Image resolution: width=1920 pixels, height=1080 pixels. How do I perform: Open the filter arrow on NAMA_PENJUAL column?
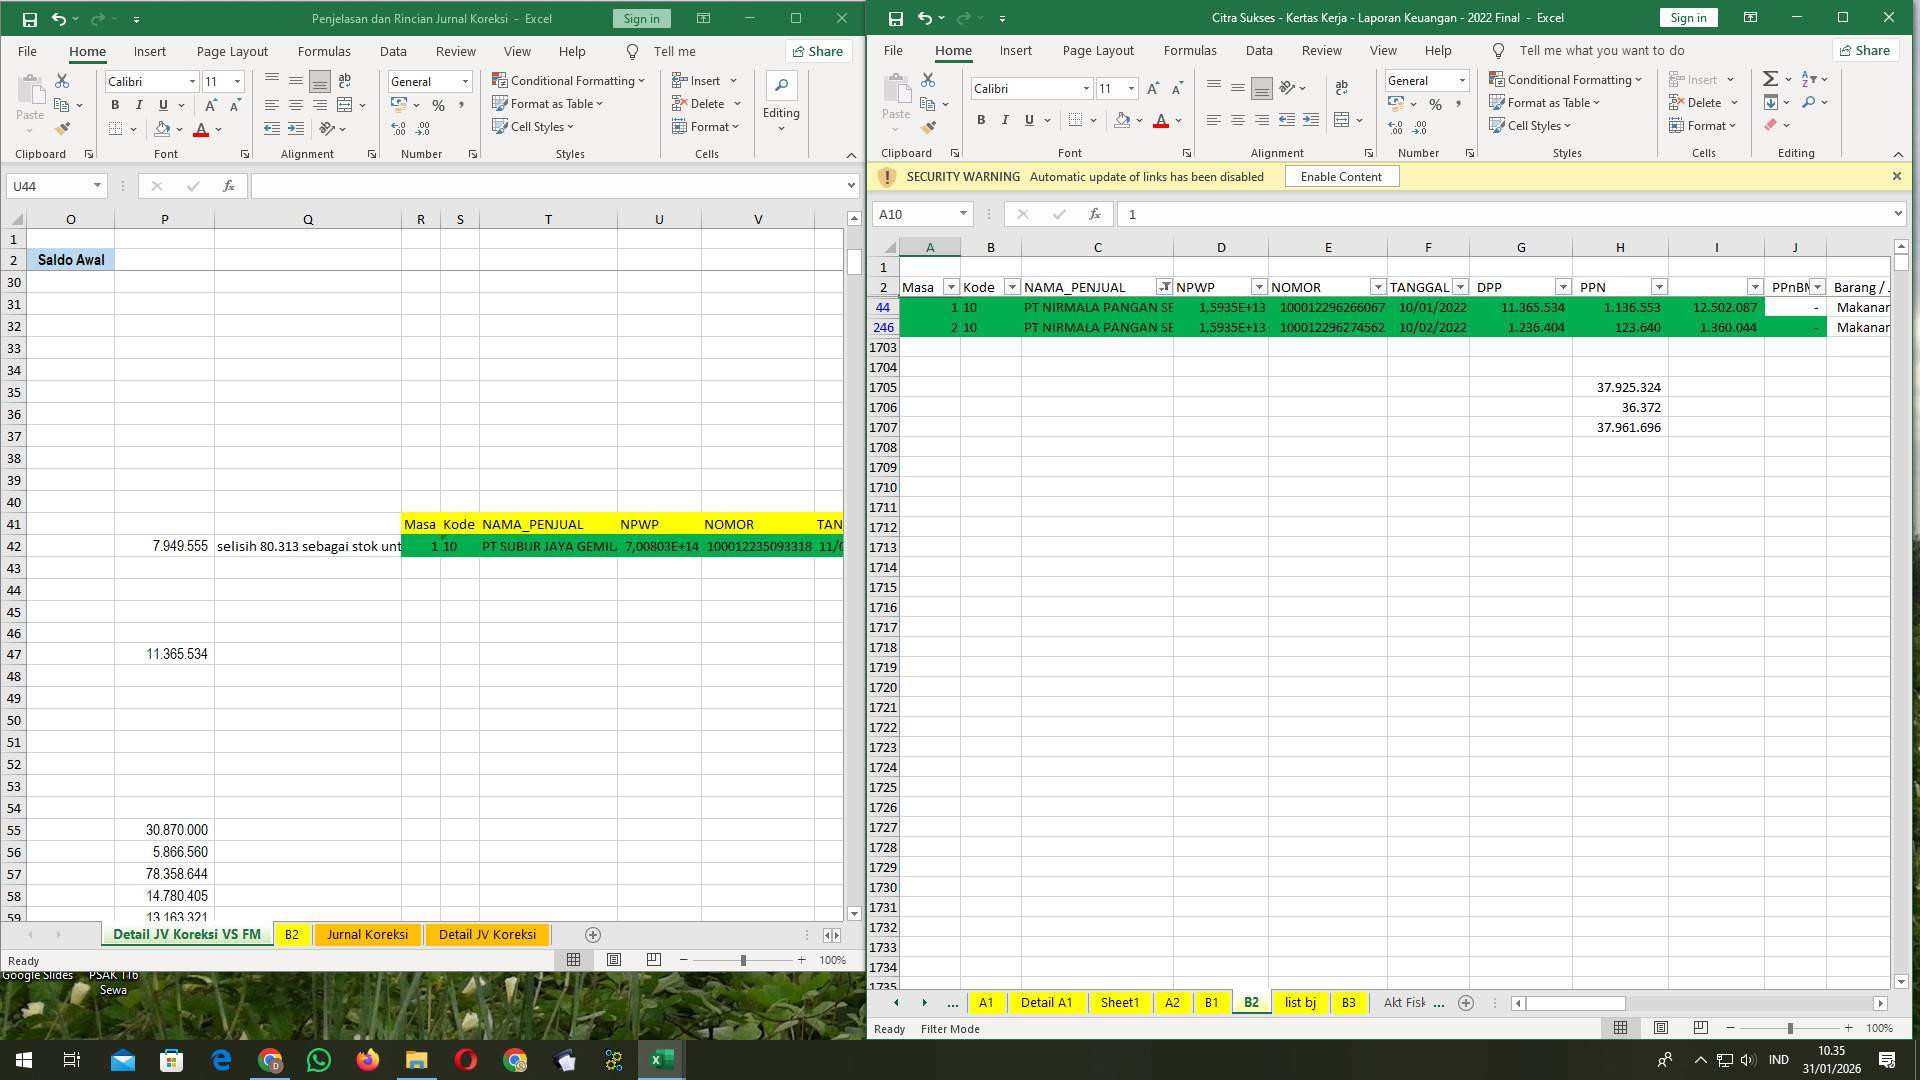point(1164,287)
